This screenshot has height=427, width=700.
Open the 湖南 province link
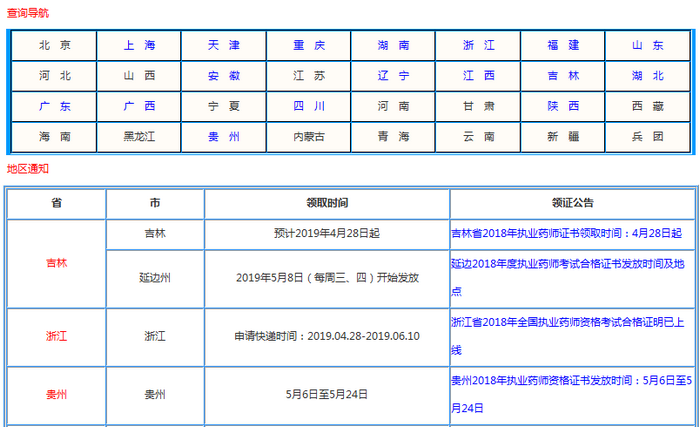coord(393,45)
